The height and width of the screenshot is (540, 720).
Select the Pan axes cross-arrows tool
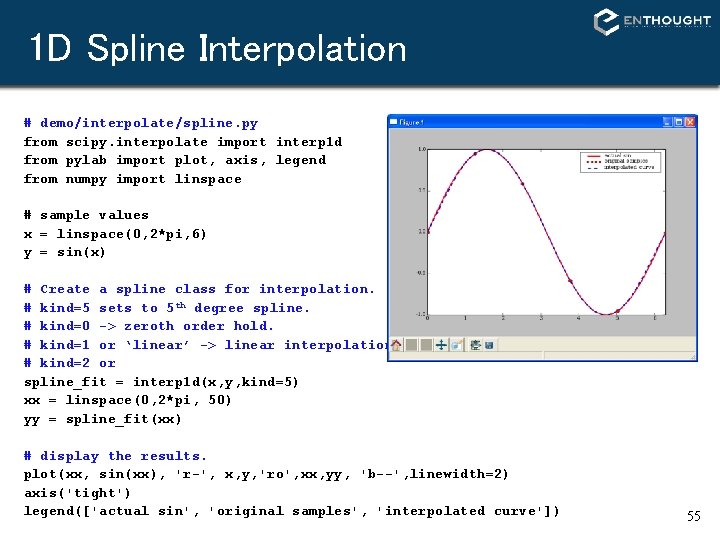[x=441, y=345]
